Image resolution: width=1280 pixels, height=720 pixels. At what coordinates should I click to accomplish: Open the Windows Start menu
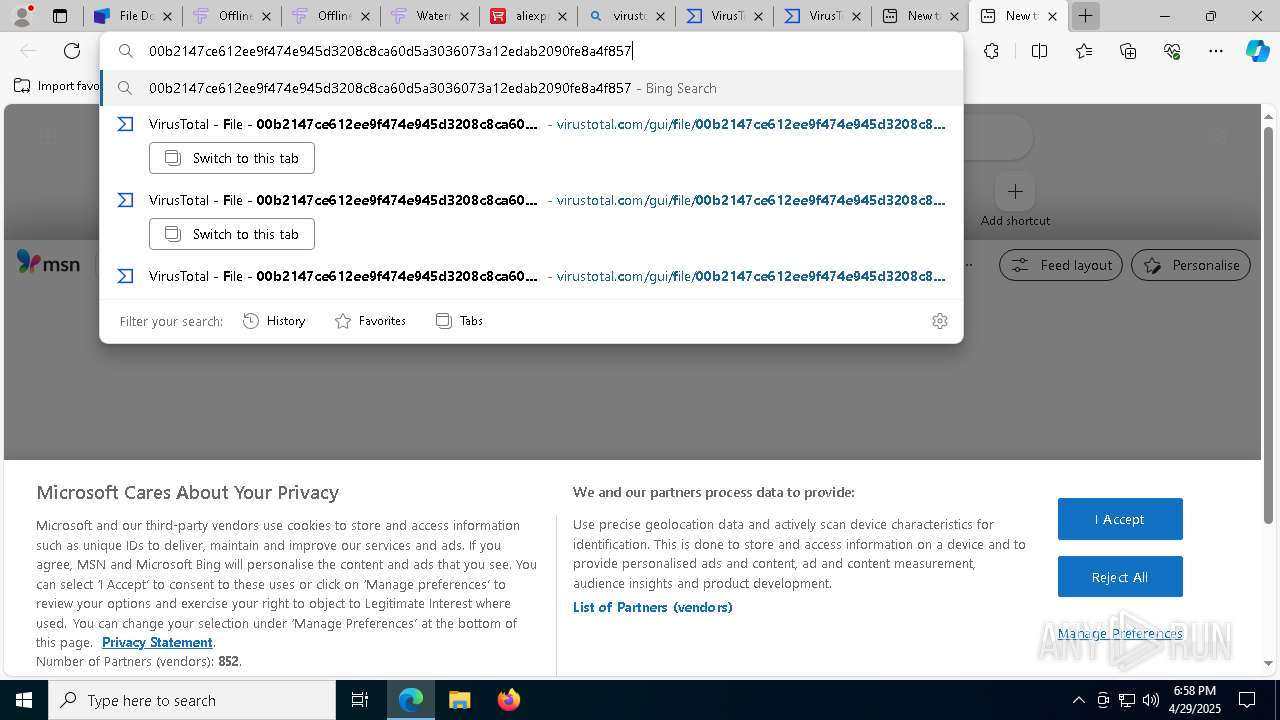coord(24,700)
